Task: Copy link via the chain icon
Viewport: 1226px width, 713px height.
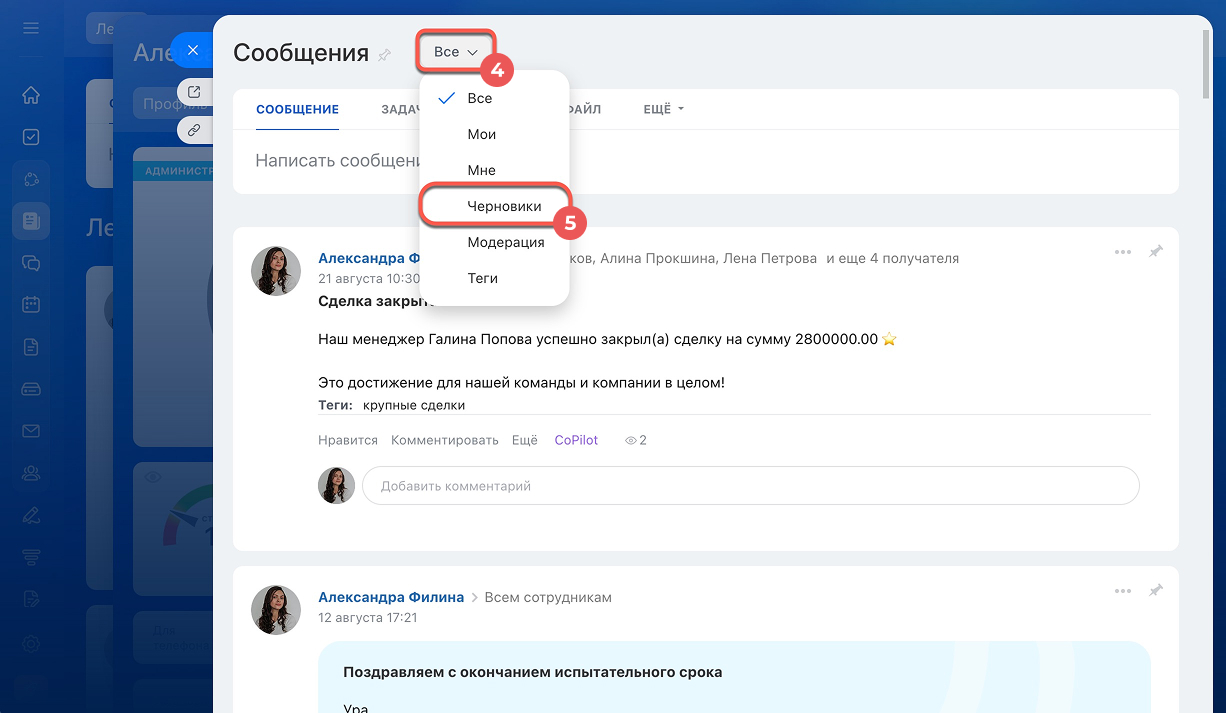Action: [194, 130]
